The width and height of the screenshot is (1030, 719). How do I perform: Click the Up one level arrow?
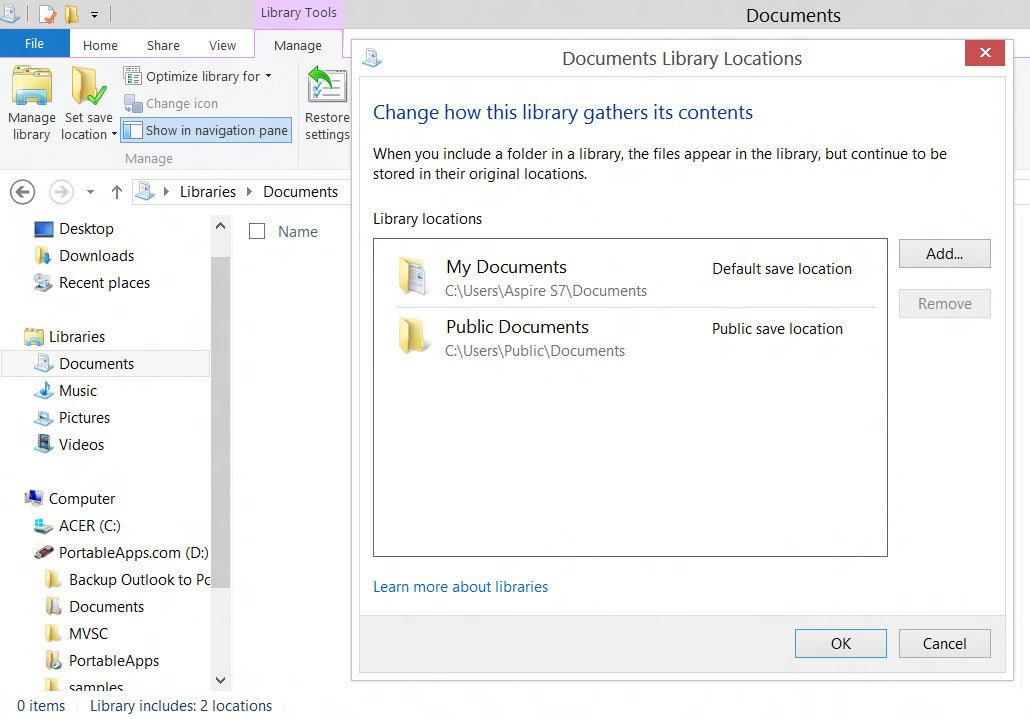117,192
